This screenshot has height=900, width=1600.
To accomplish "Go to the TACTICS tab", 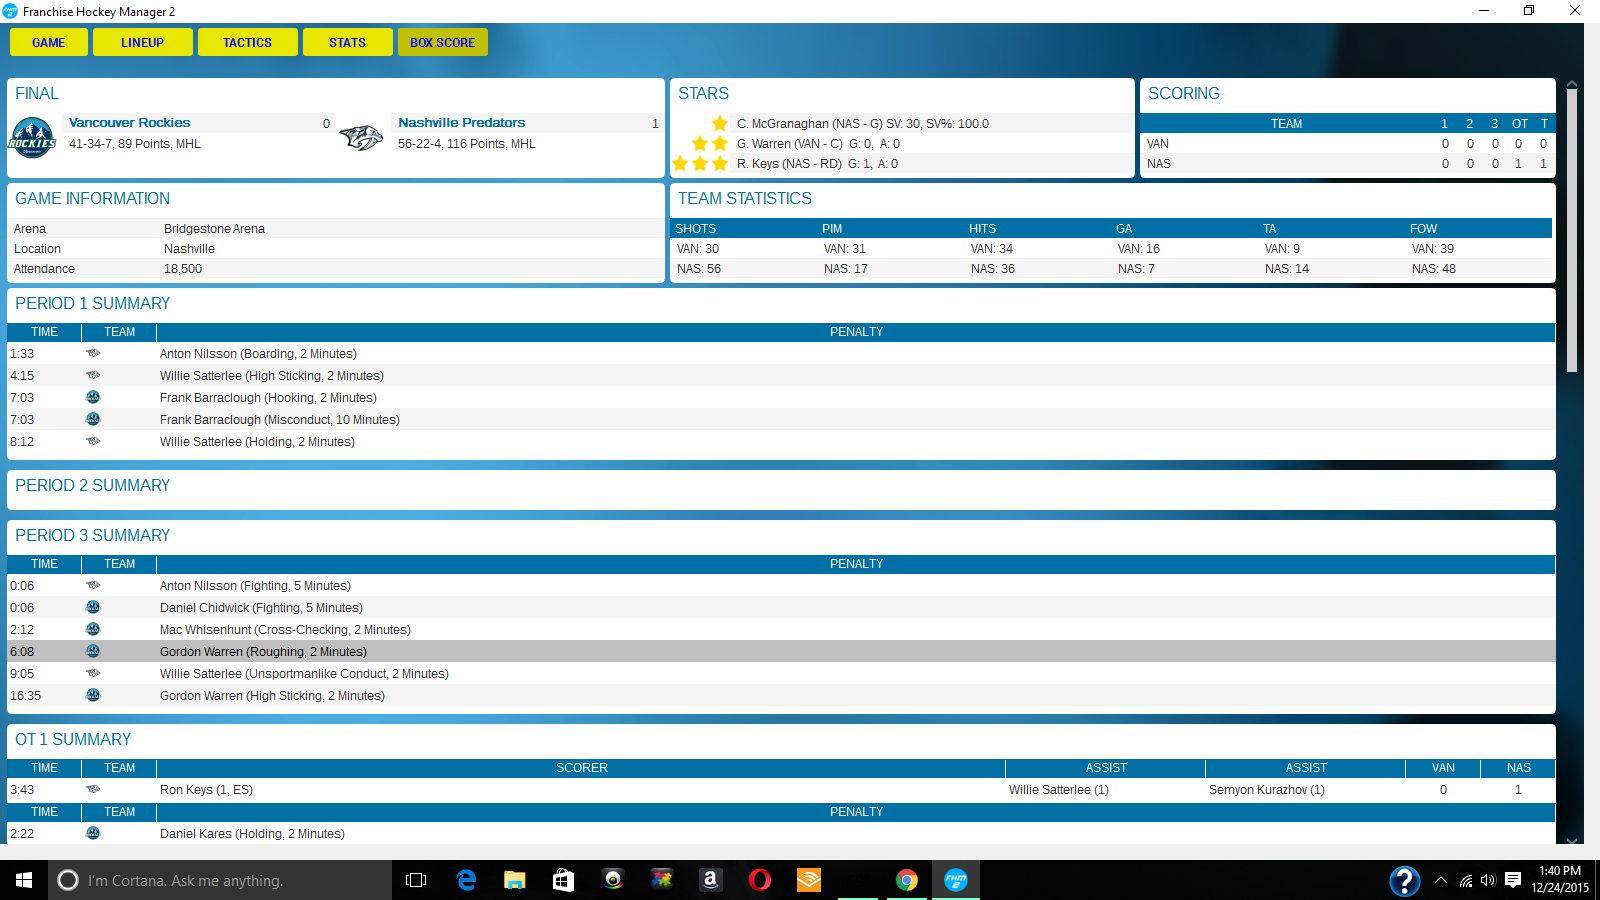I will point(247,43).
